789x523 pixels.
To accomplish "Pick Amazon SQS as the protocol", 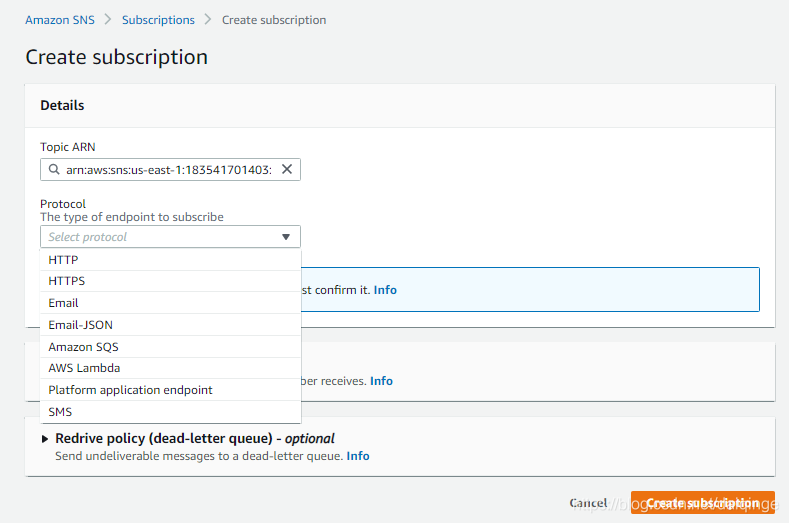I will coord(170,346).
